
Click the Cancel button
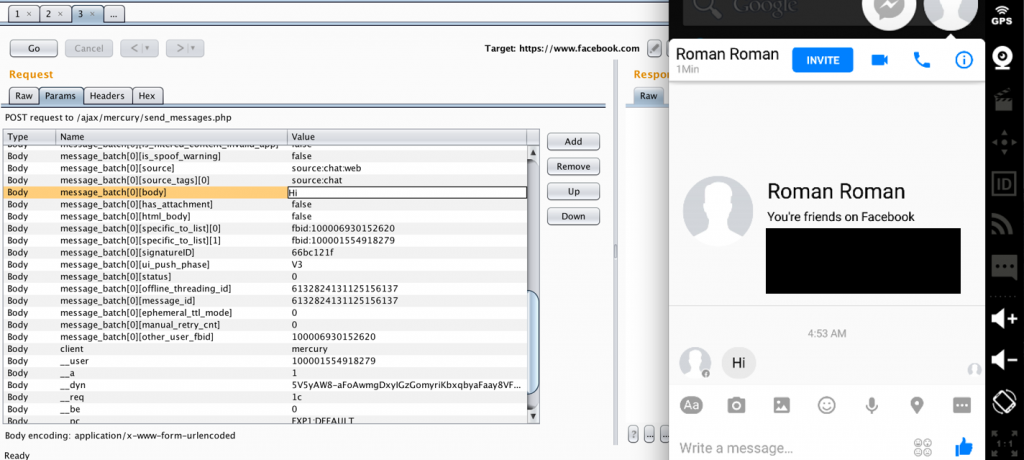(x=89, y=48)
